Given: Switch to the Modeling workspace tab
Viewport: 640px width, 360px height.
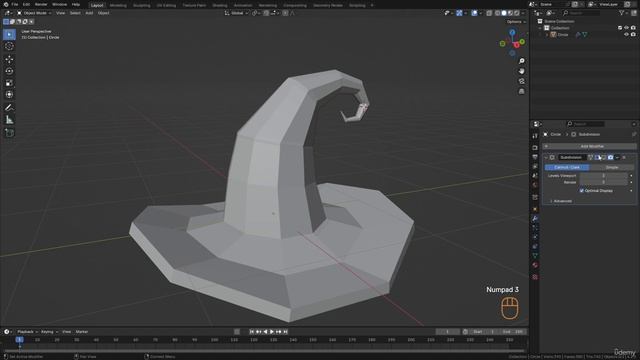Looking at the screenshot, I should click(x=118, y=5).
